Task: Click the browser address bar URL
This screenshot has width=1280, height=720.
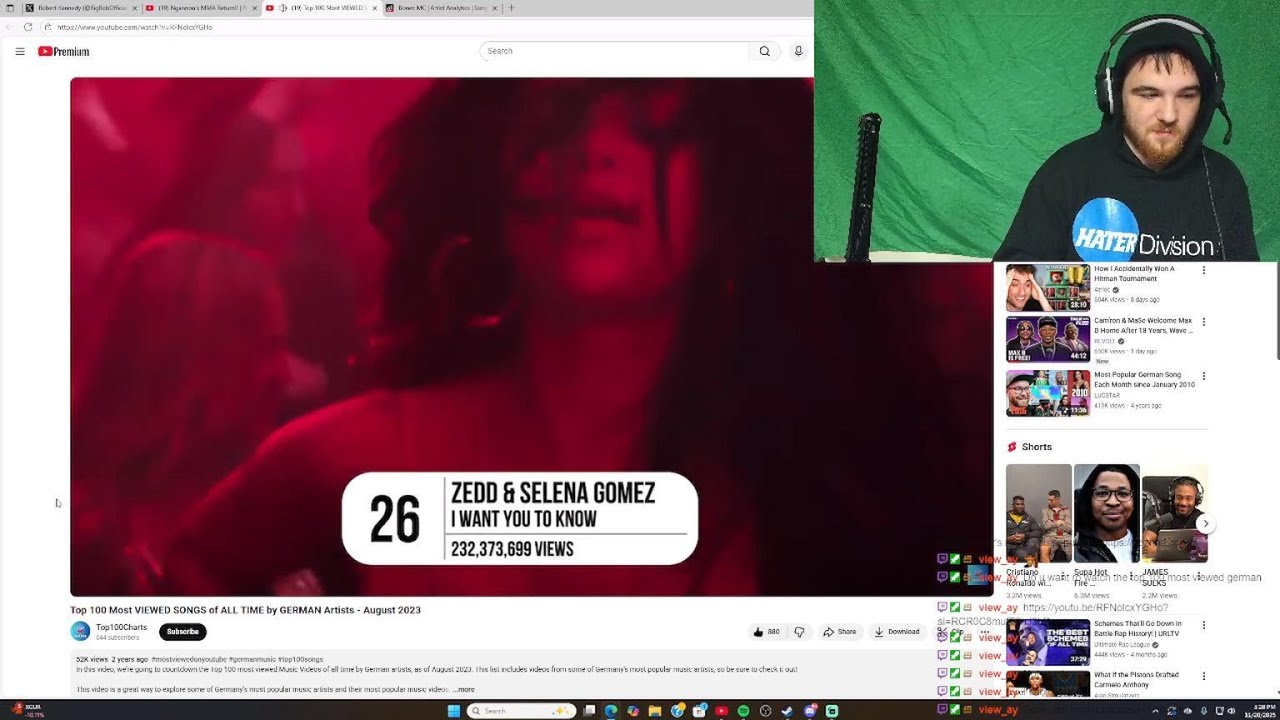Action: click(x=135, y=27)
